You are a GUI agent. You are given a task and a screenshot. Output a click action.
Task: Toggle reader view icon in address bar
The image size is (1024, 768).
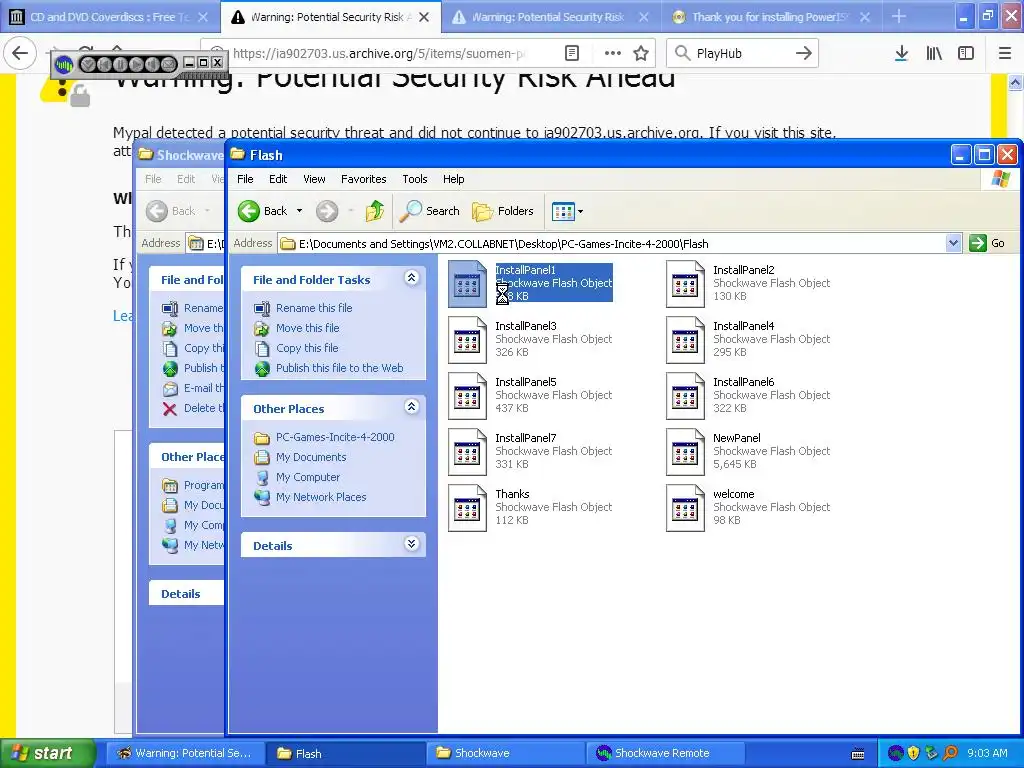tap(571, 54)
